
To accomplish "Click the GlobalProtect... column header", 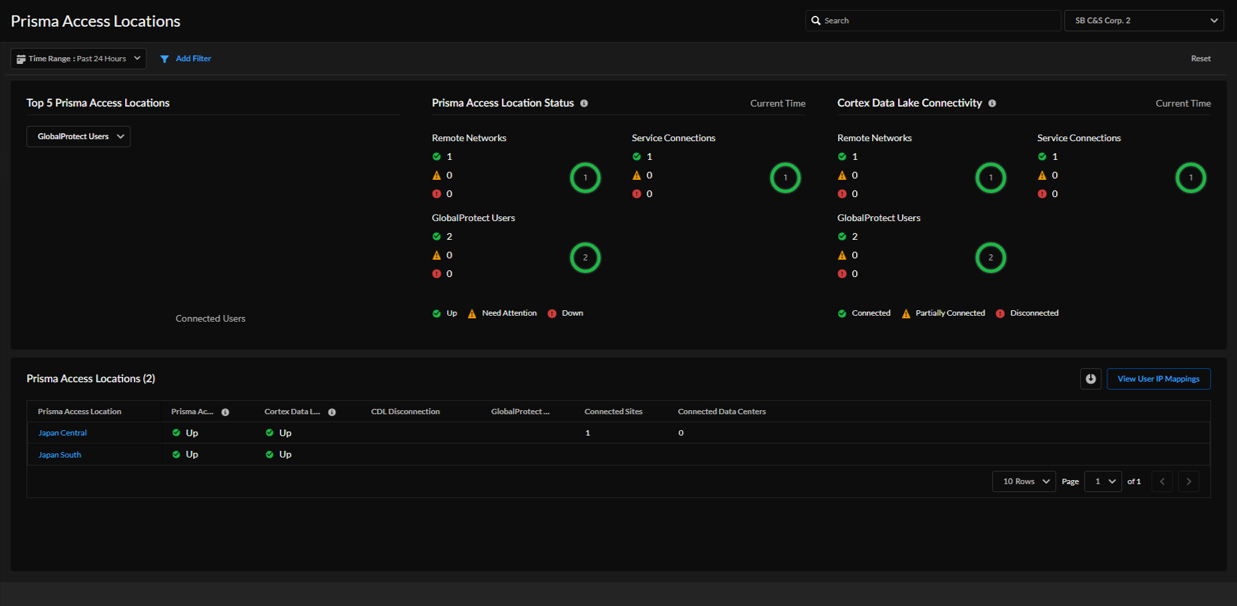I will pyautogui.click(x=521, y=412).
